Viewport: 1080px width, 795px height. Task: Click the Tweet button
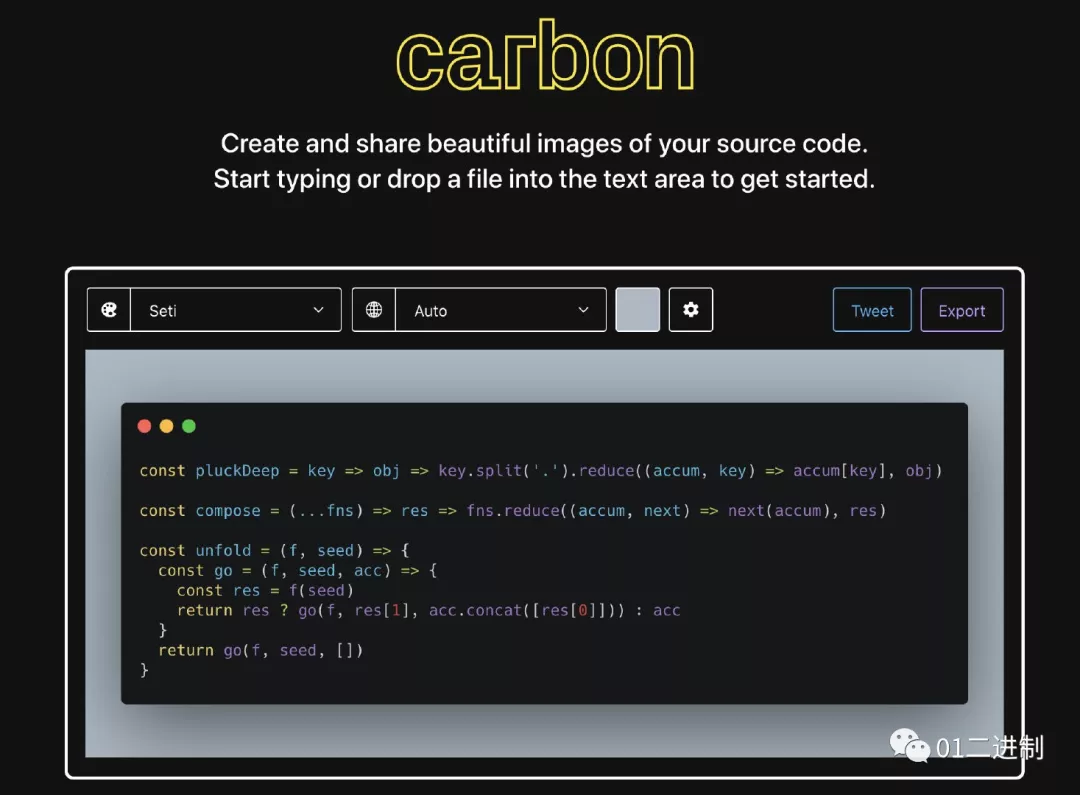(x=872, y=311)
